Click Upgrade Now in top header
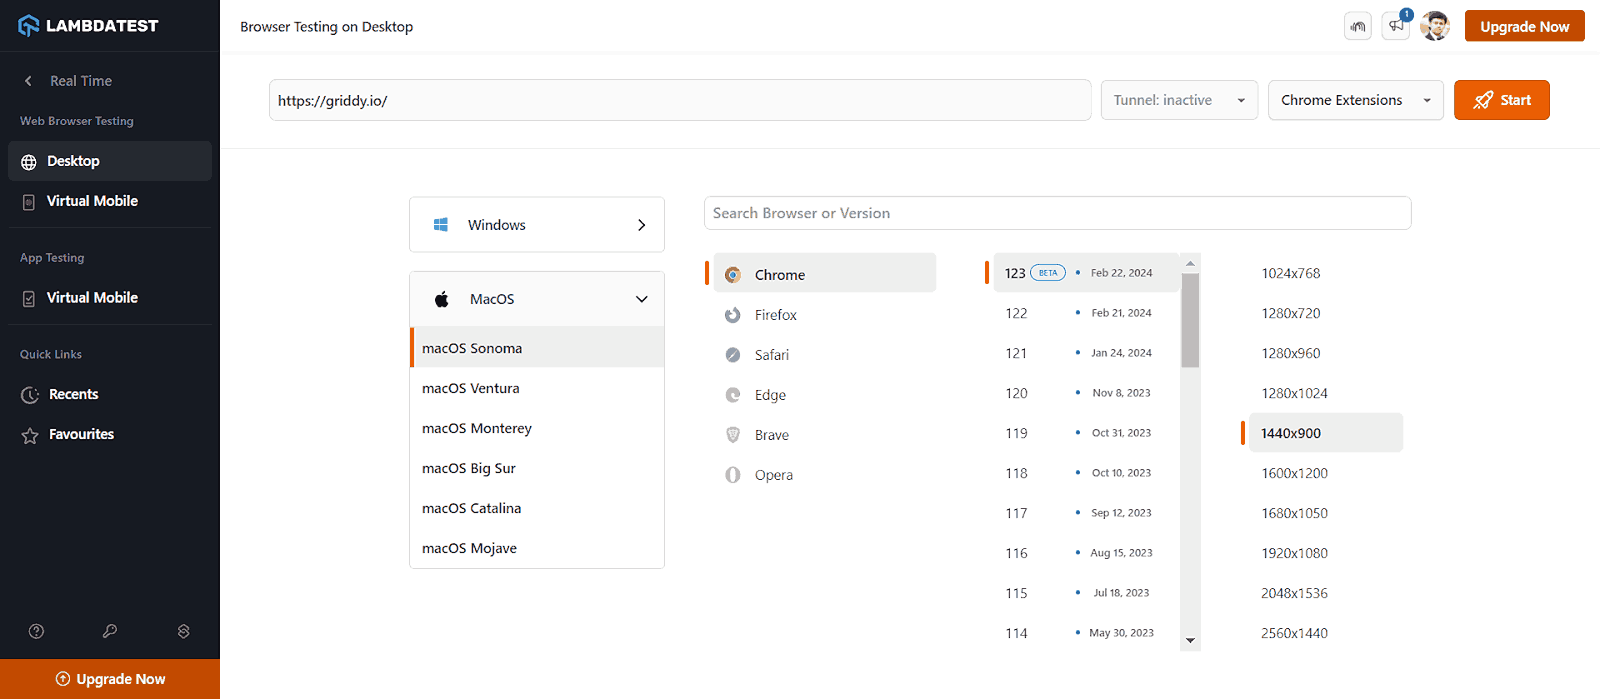This screenshot has width=1600, height=699. (x=1524, y=26)
